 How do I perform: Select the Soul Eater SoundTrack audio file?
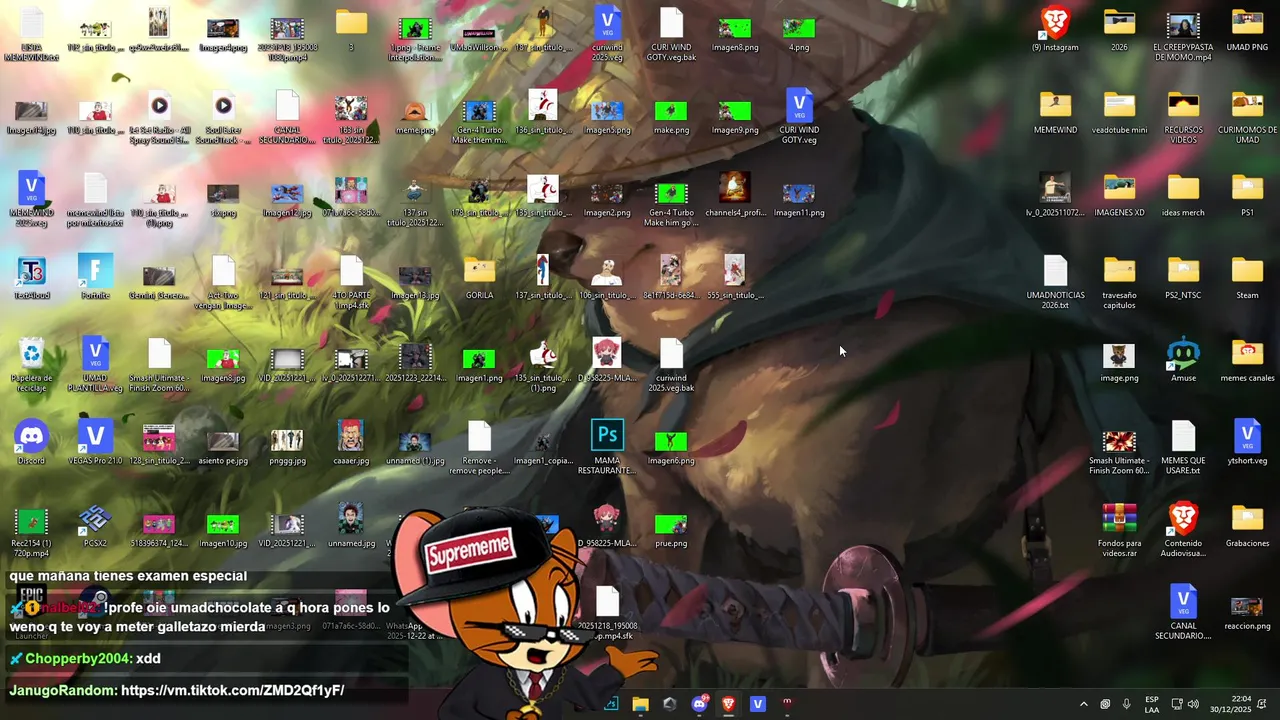click(223, 117)
